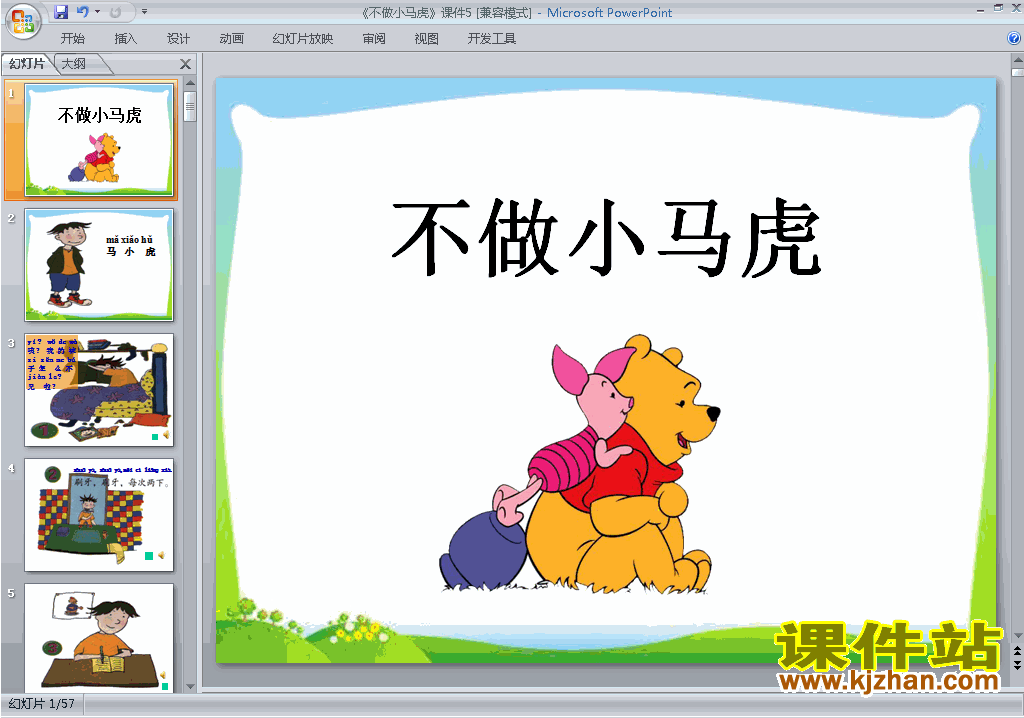Select slide 5 thumbnail in pane
Image resolution: width=1024 pixels, height=718 pixels.
point(99,638)
